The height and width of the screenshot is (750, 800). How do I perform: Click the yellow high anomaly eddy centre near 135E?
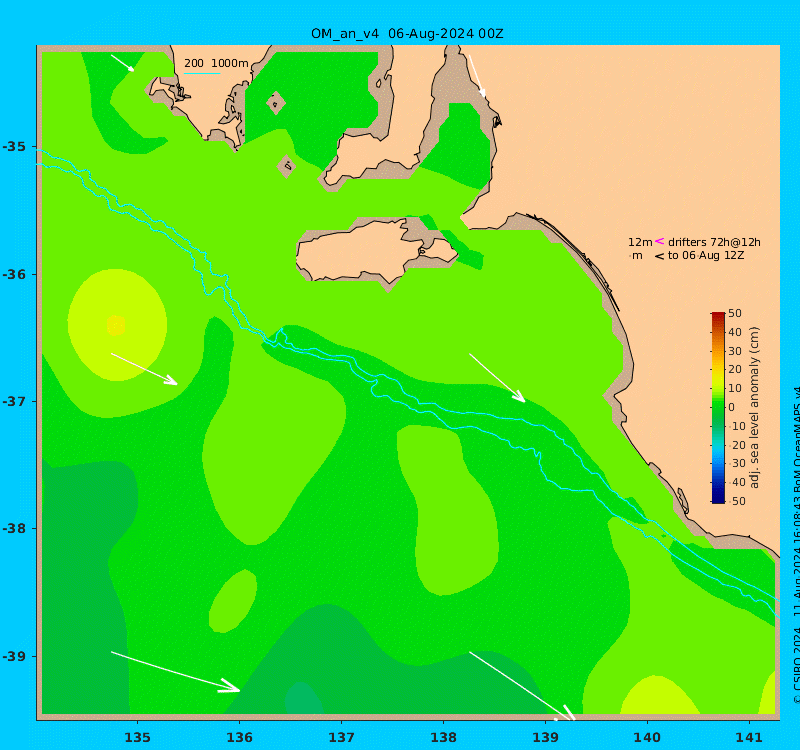116,326
